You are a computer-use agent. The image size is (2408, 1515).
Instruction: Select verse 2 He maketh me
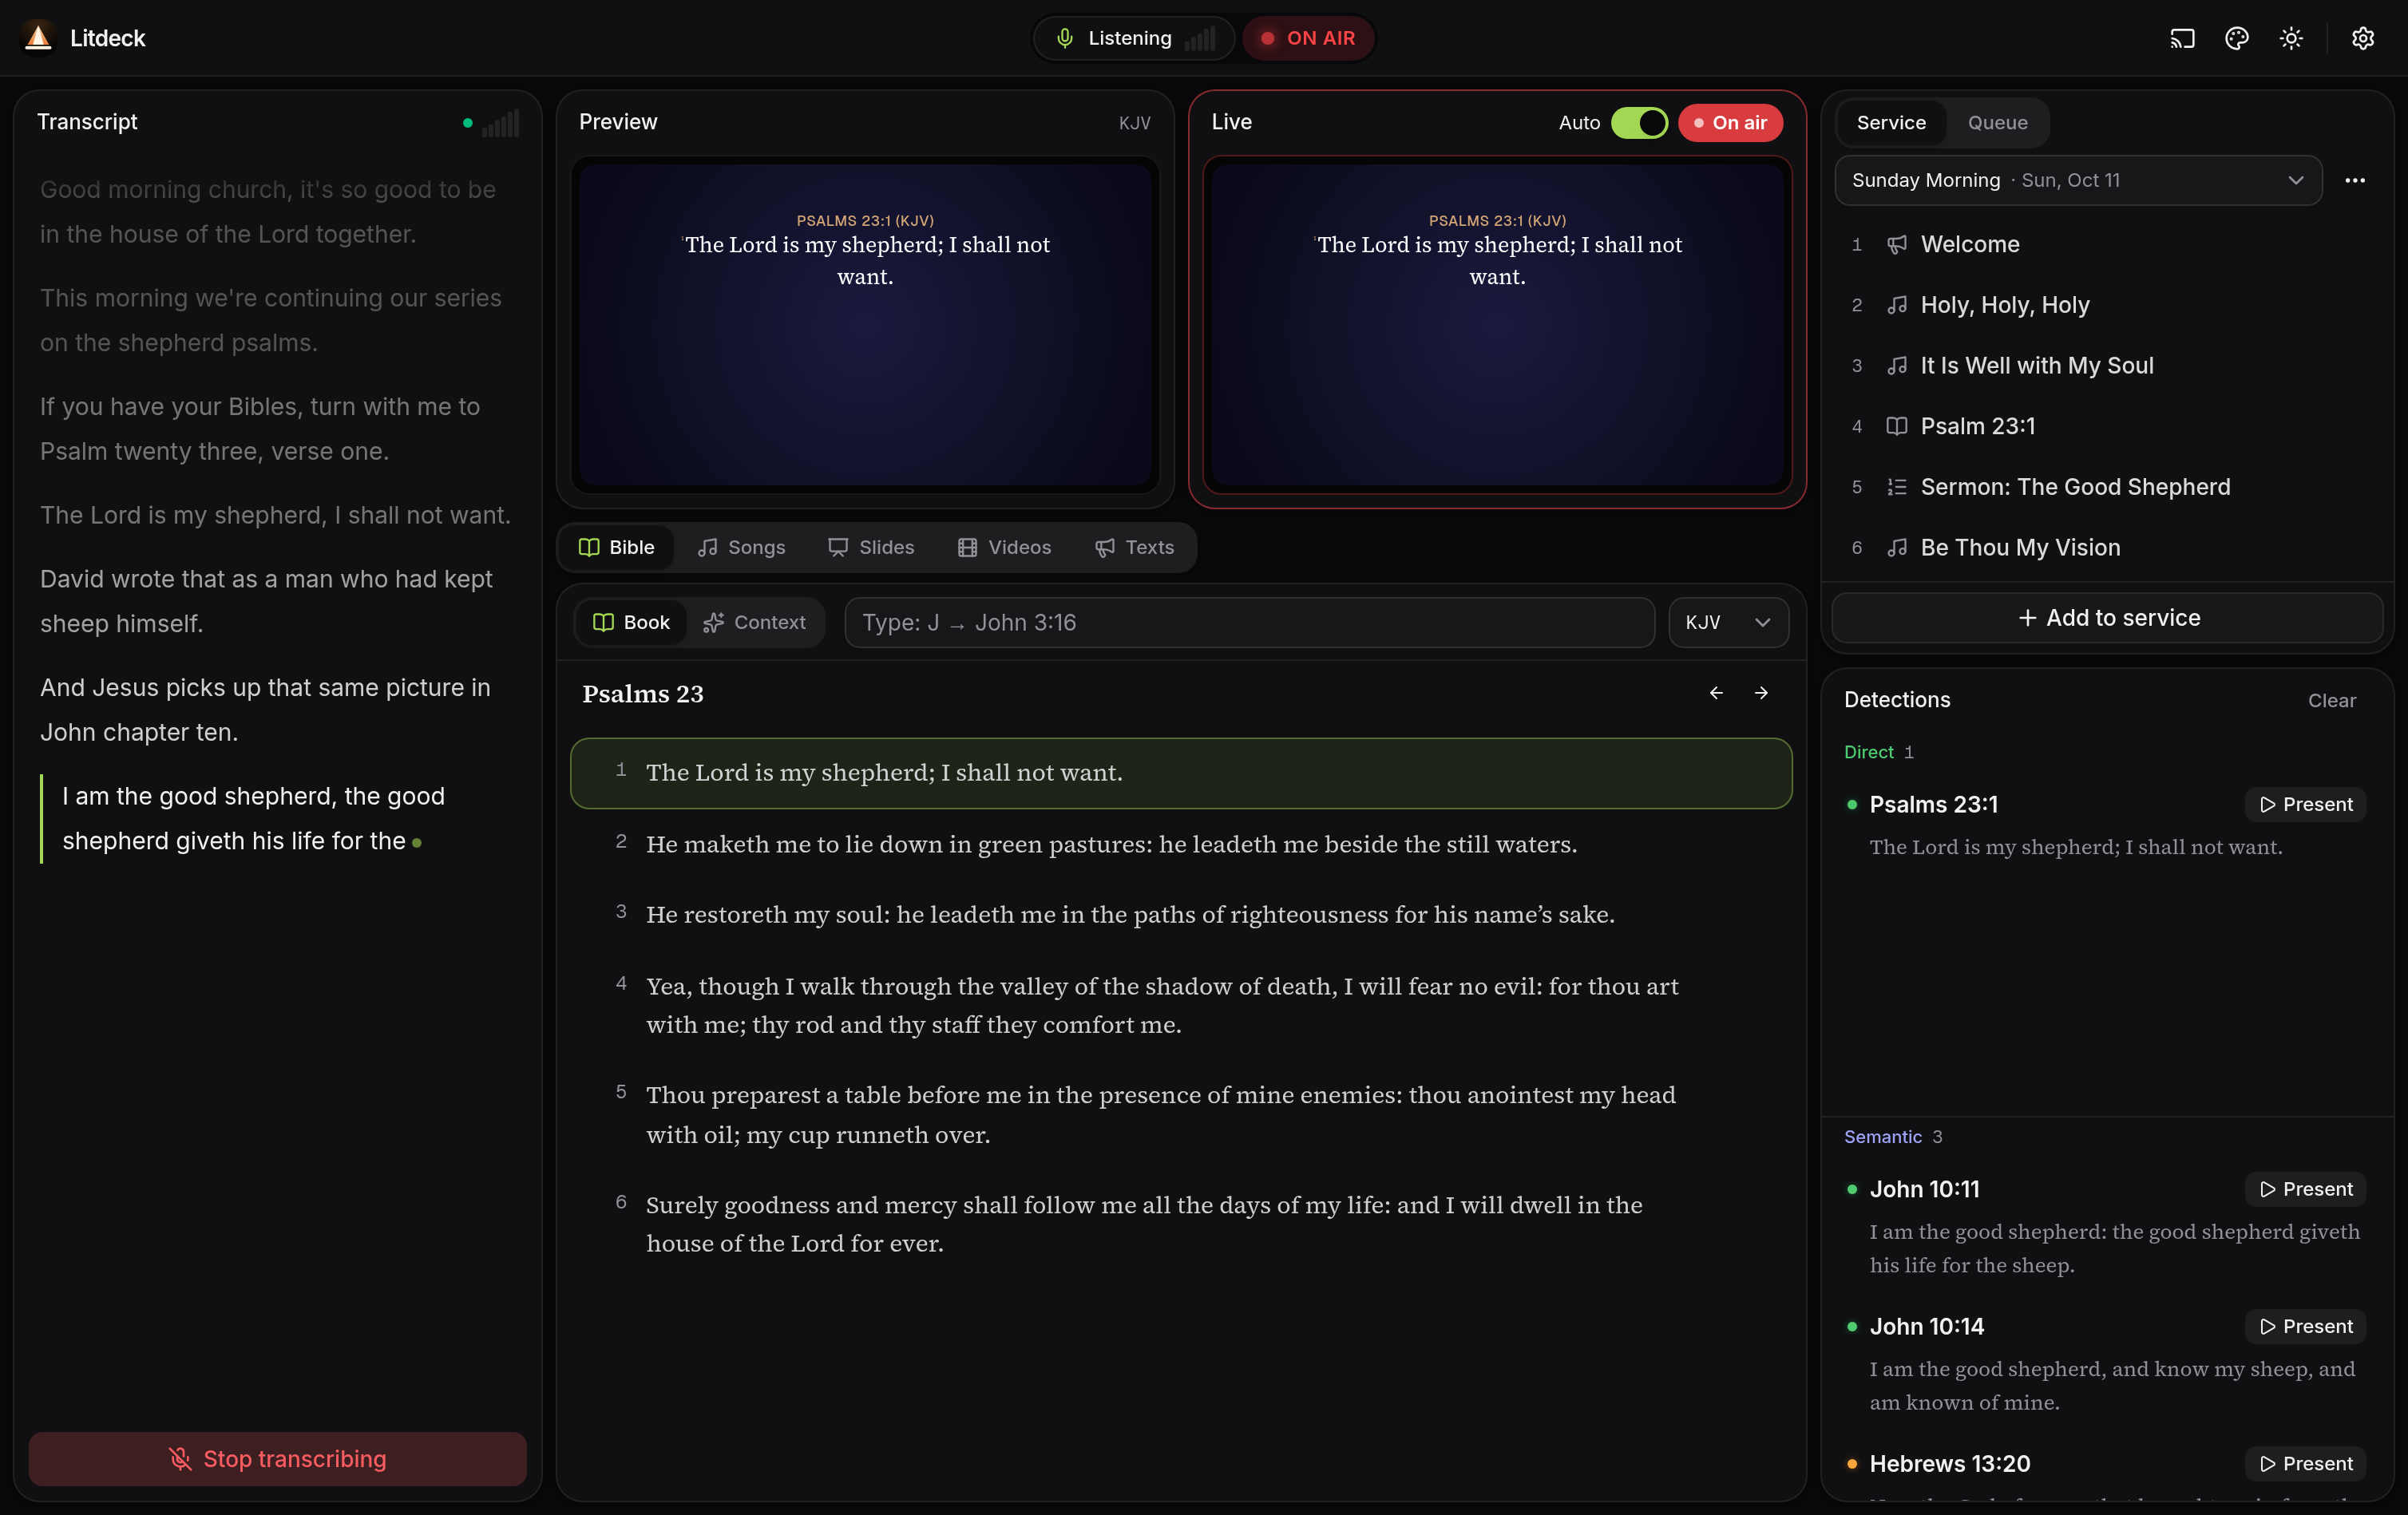click(x=1181, y=844)
